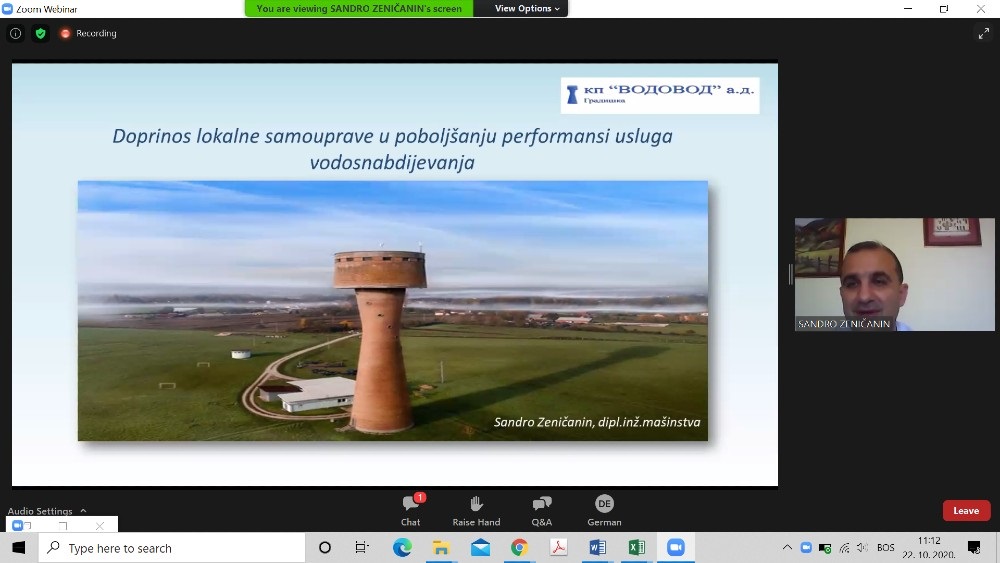Show hidden system tray icons
Image resolution: width=1000 pixels, height=563 pixels.
tap(787, 548)
